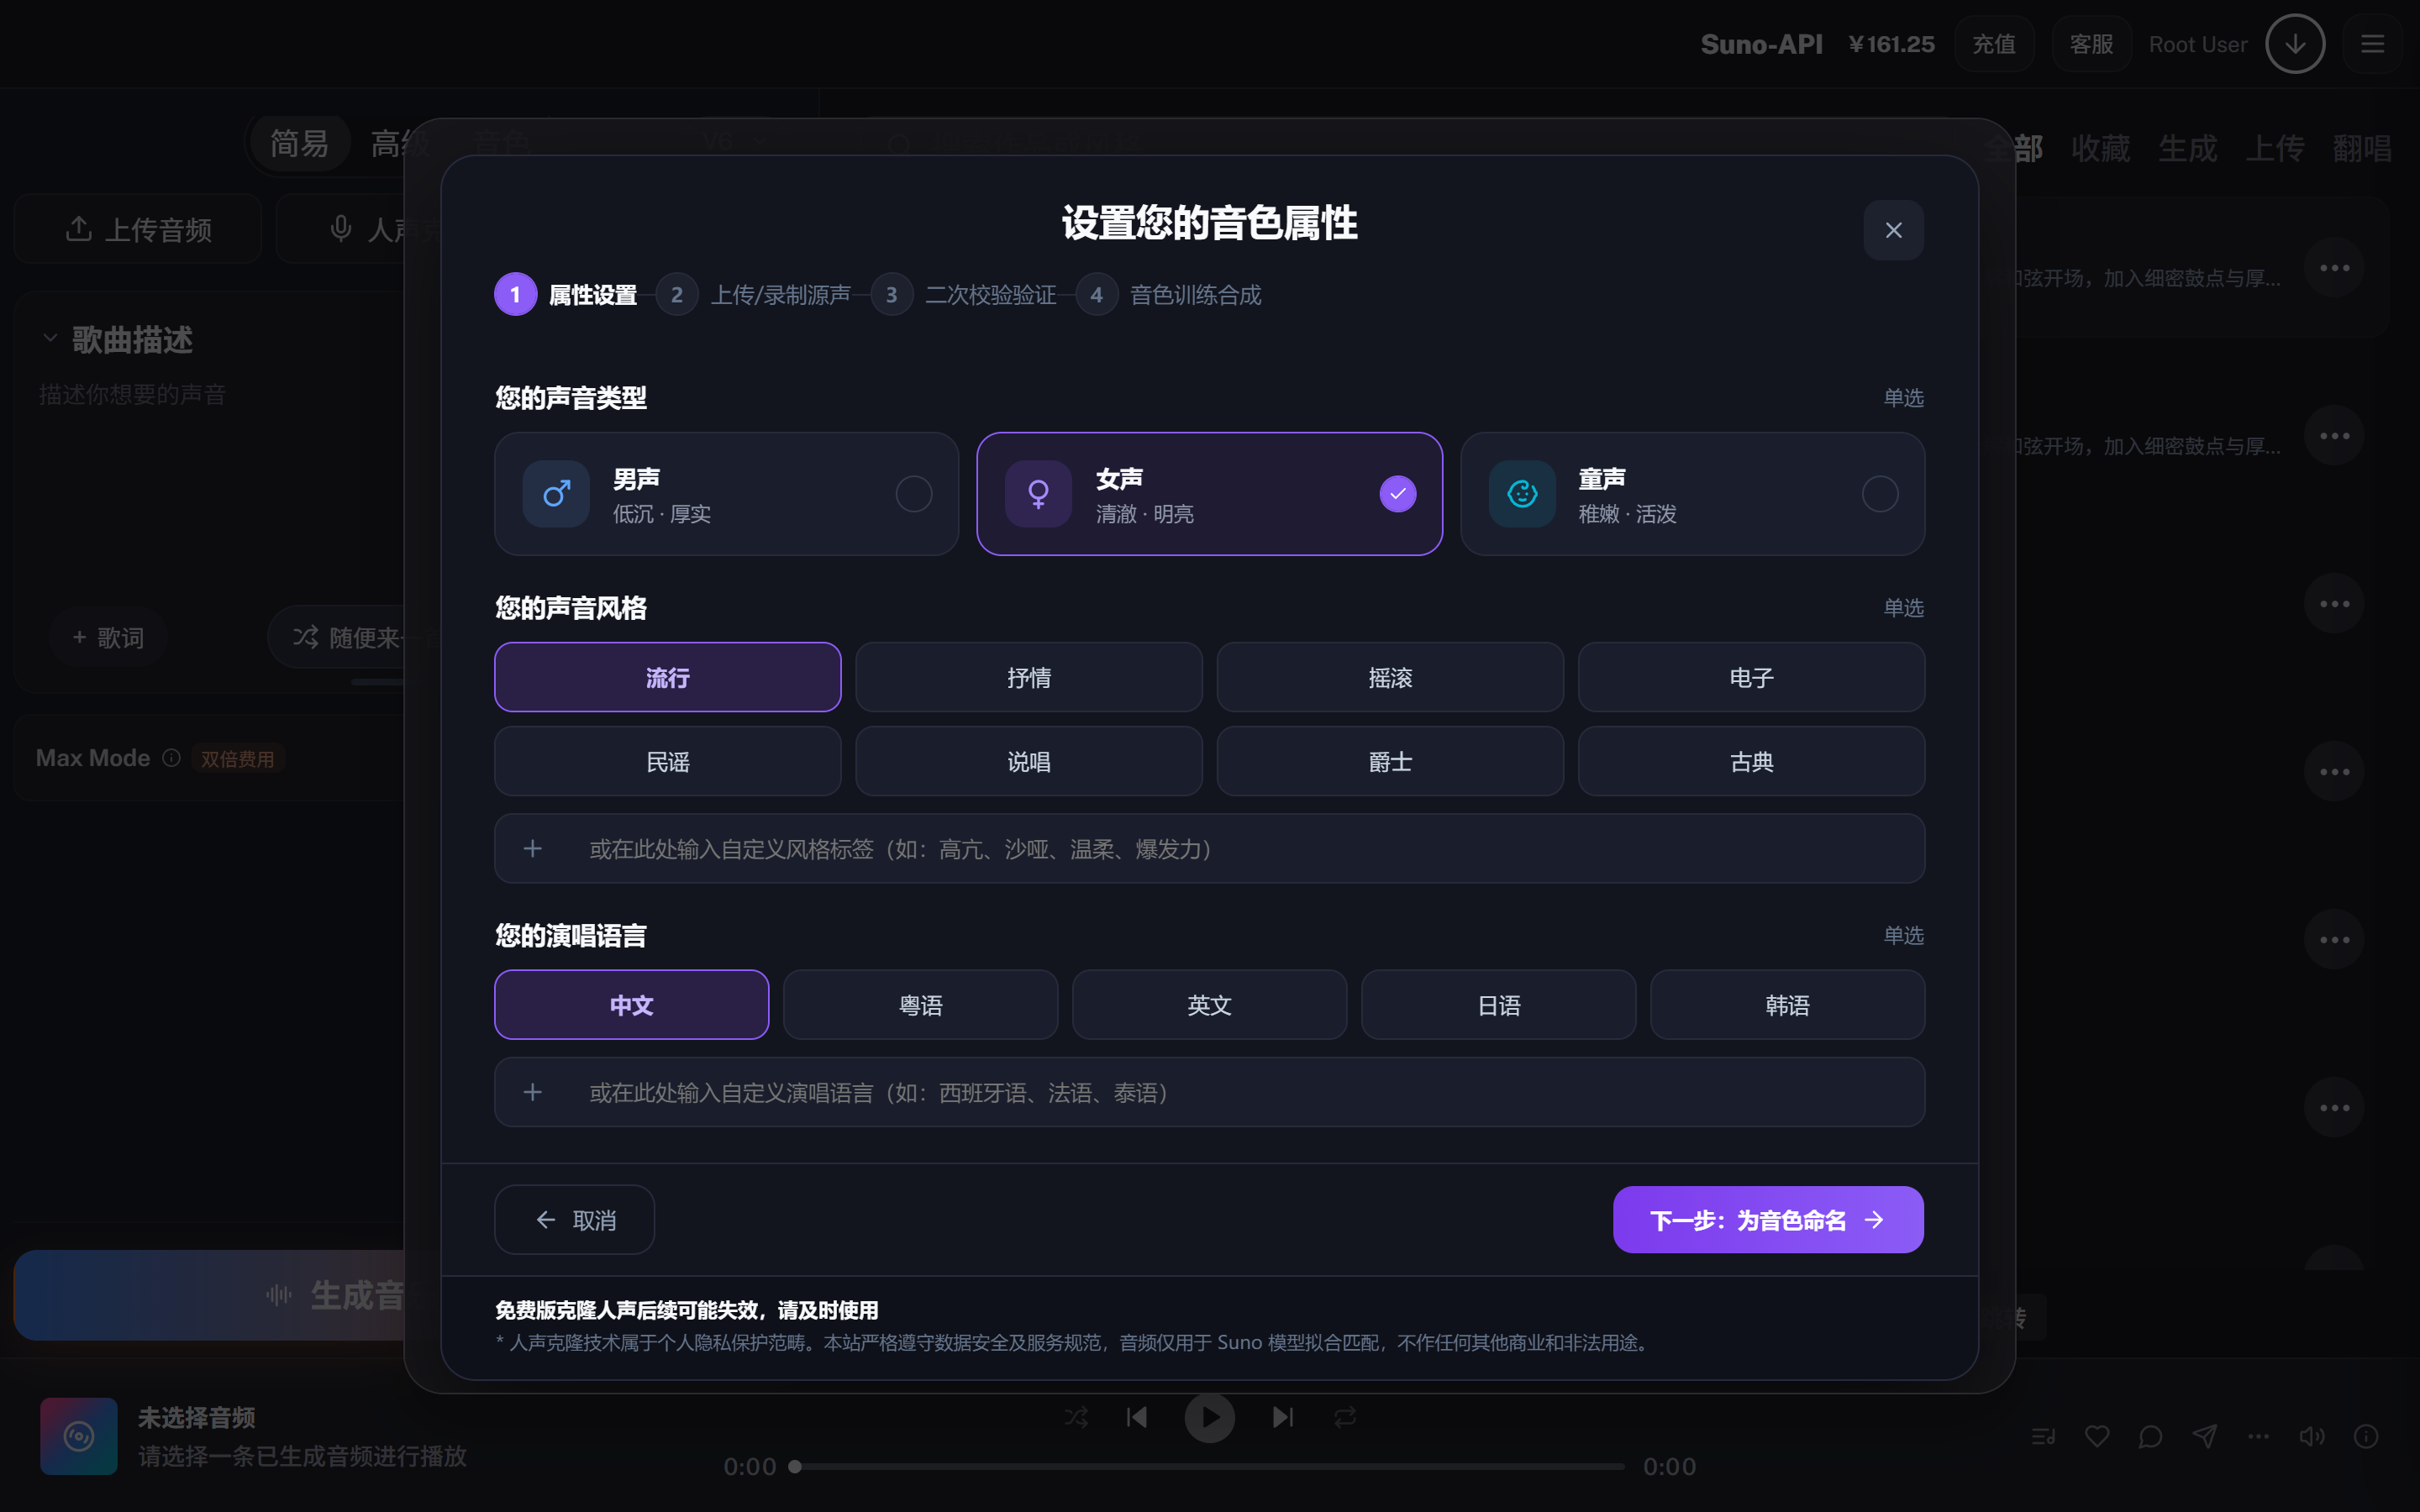Open the 生成 tab
Screen dimensions: 2420x1512
(2187, 148)
